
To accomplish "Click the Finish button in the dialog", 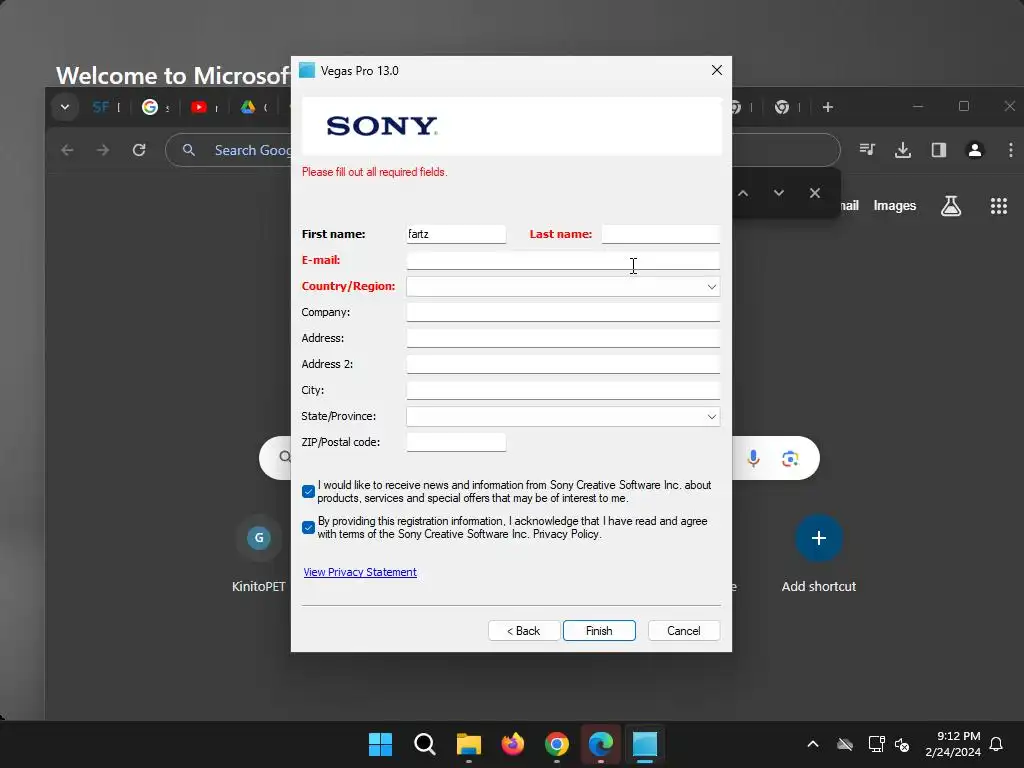I will pyautogui.click(x=599, y=630).
